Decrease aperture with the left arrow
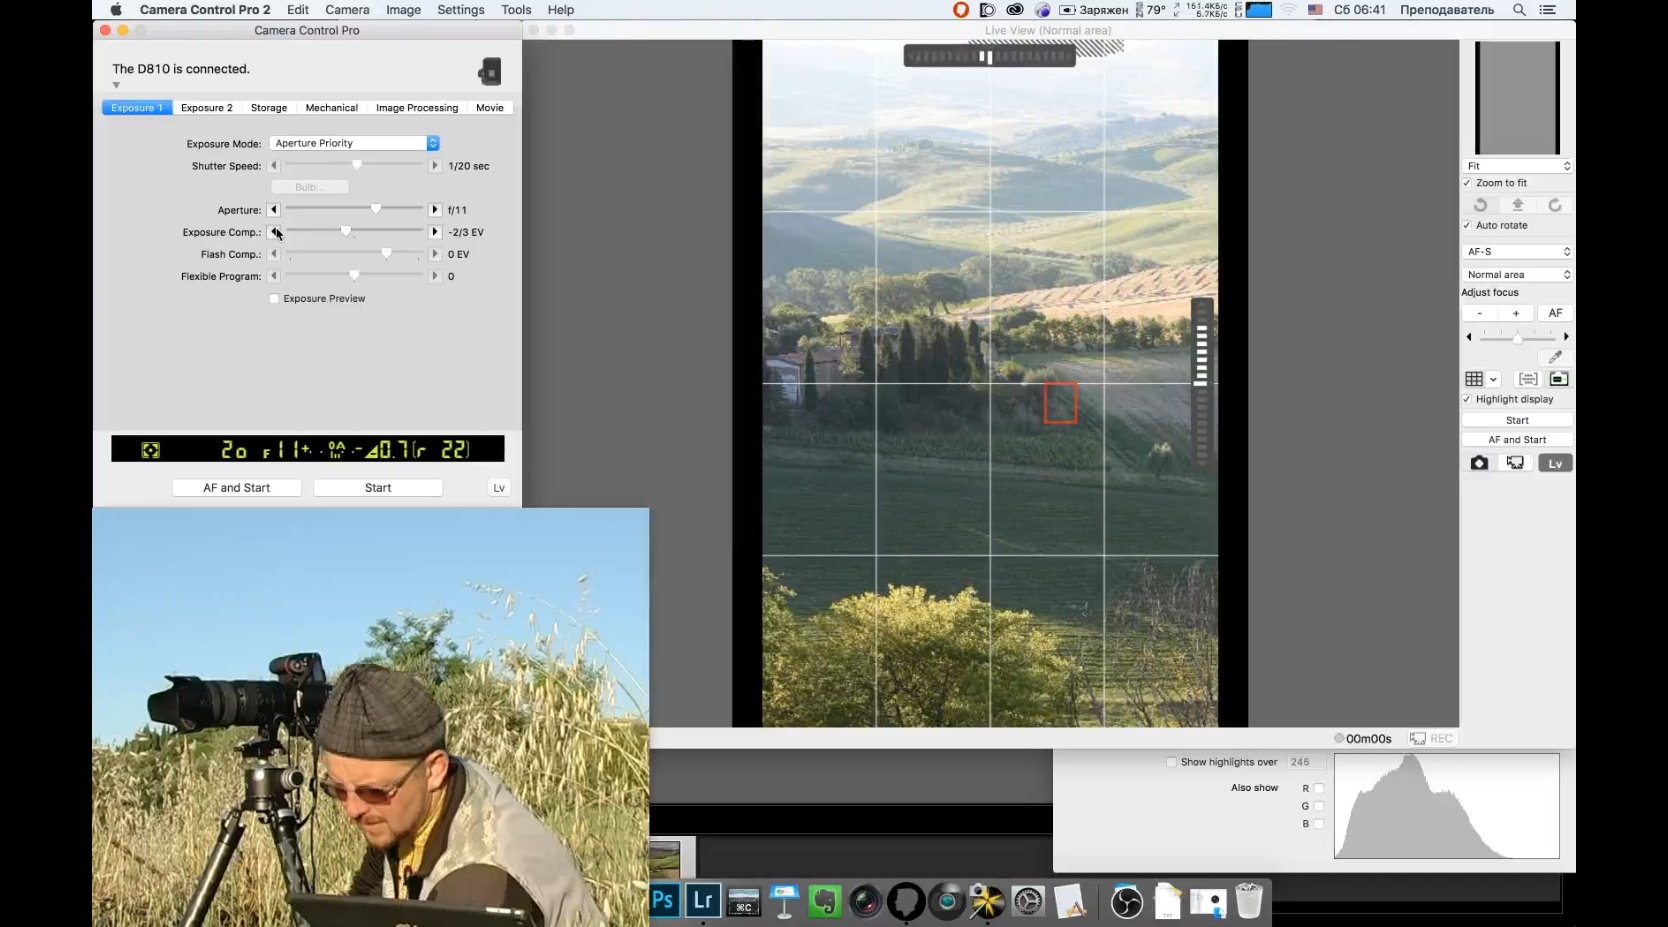1668x927 pixels. (x=274, y=210)
